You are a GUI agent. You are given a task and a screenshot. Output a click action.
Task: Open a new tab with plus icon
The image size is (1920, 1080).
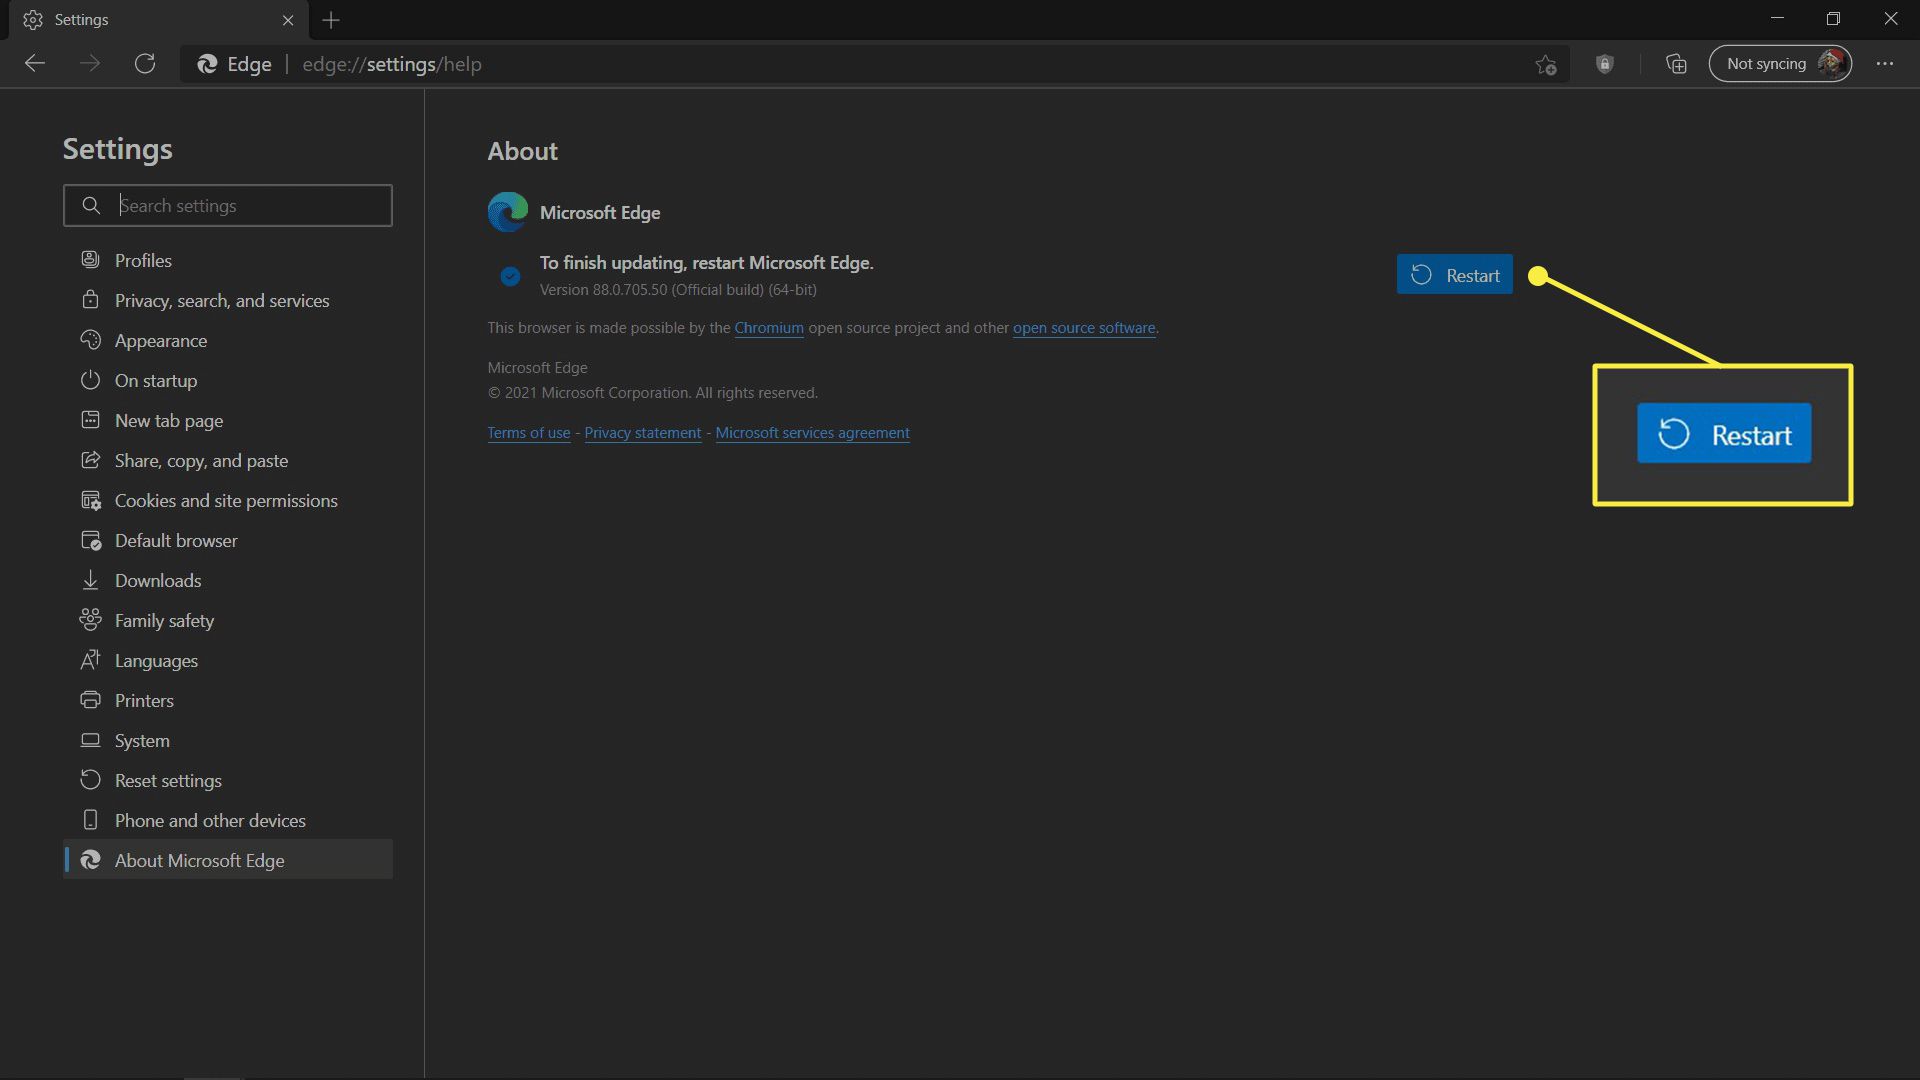tap(331, 20)
